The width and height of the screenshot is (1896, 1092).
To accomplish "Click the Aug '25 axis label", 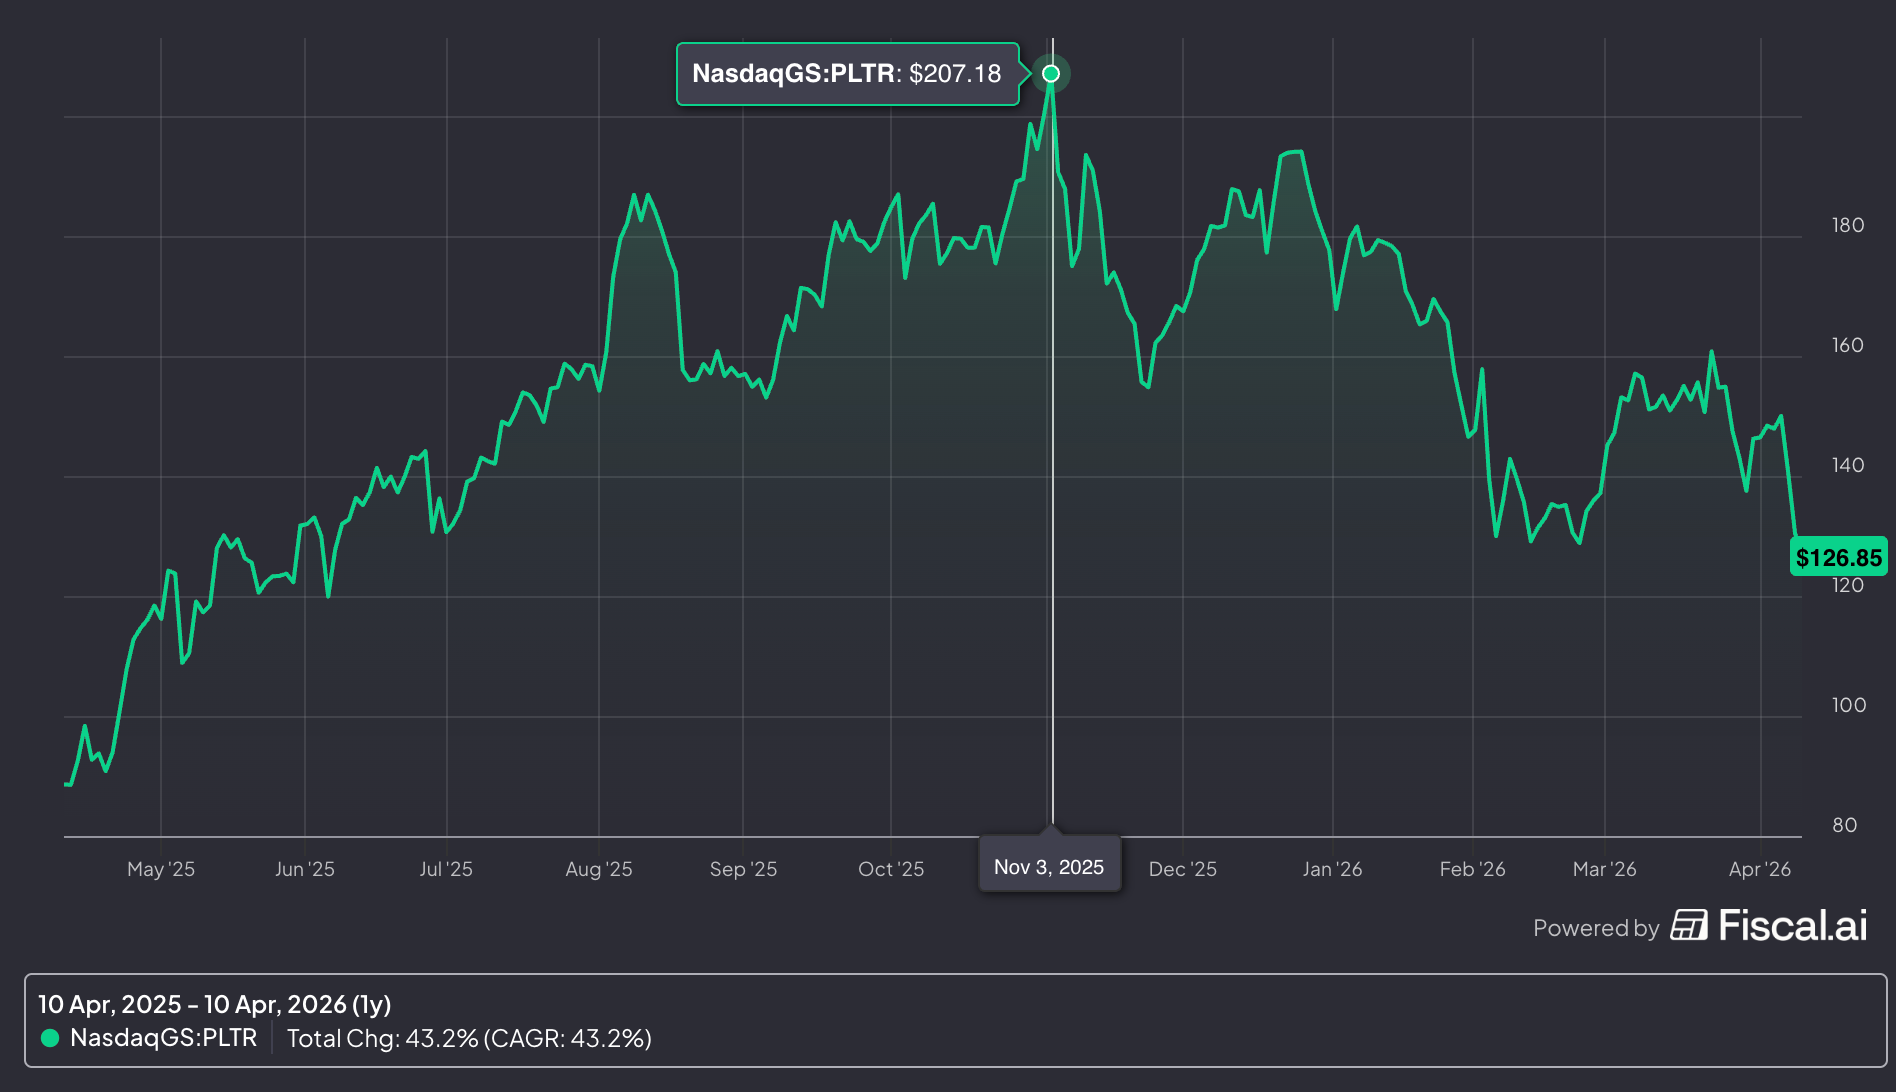I will (599, 869).
